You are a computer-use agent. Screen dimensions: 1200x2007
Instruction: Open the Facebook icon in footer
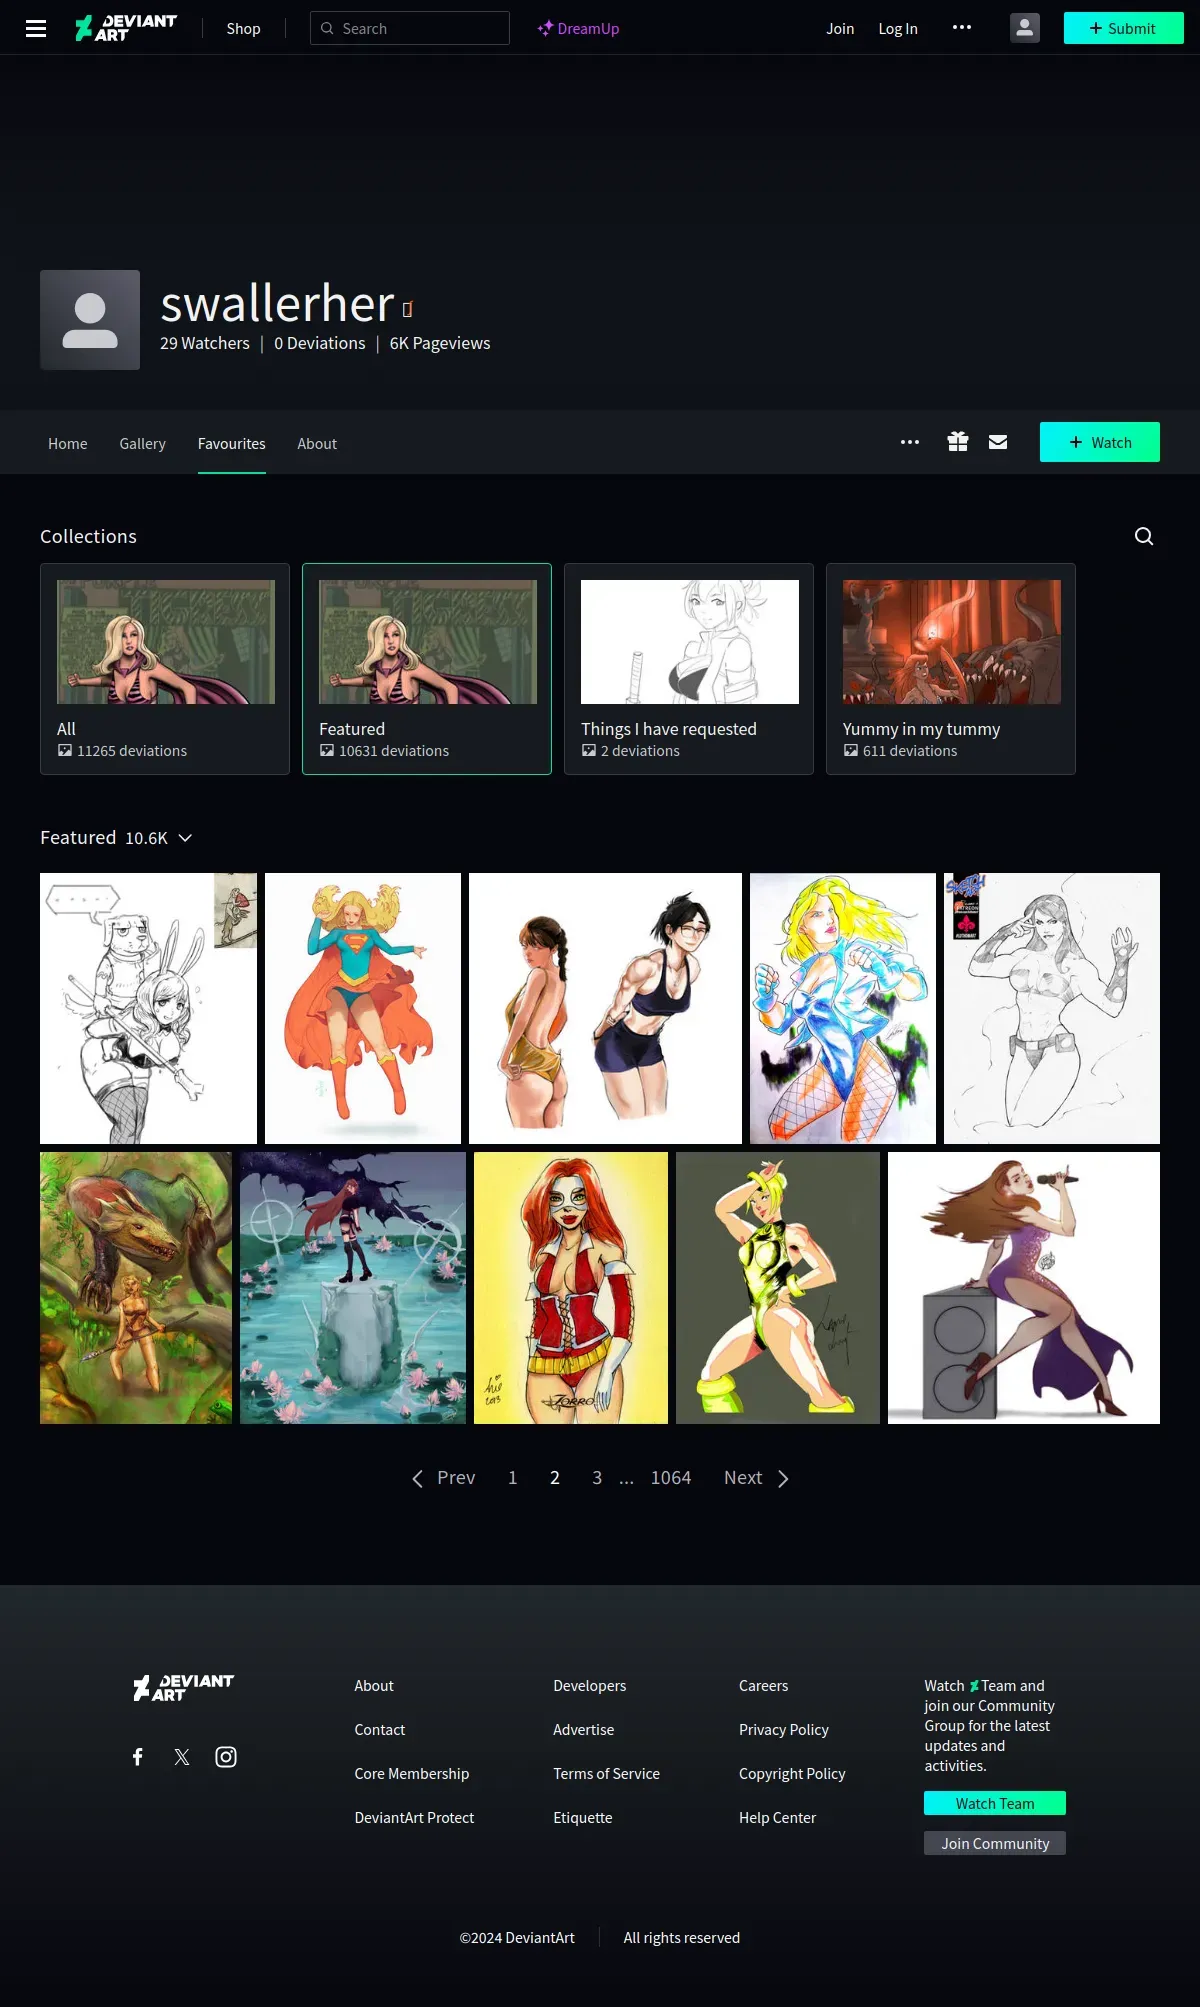click(138, 1757)
